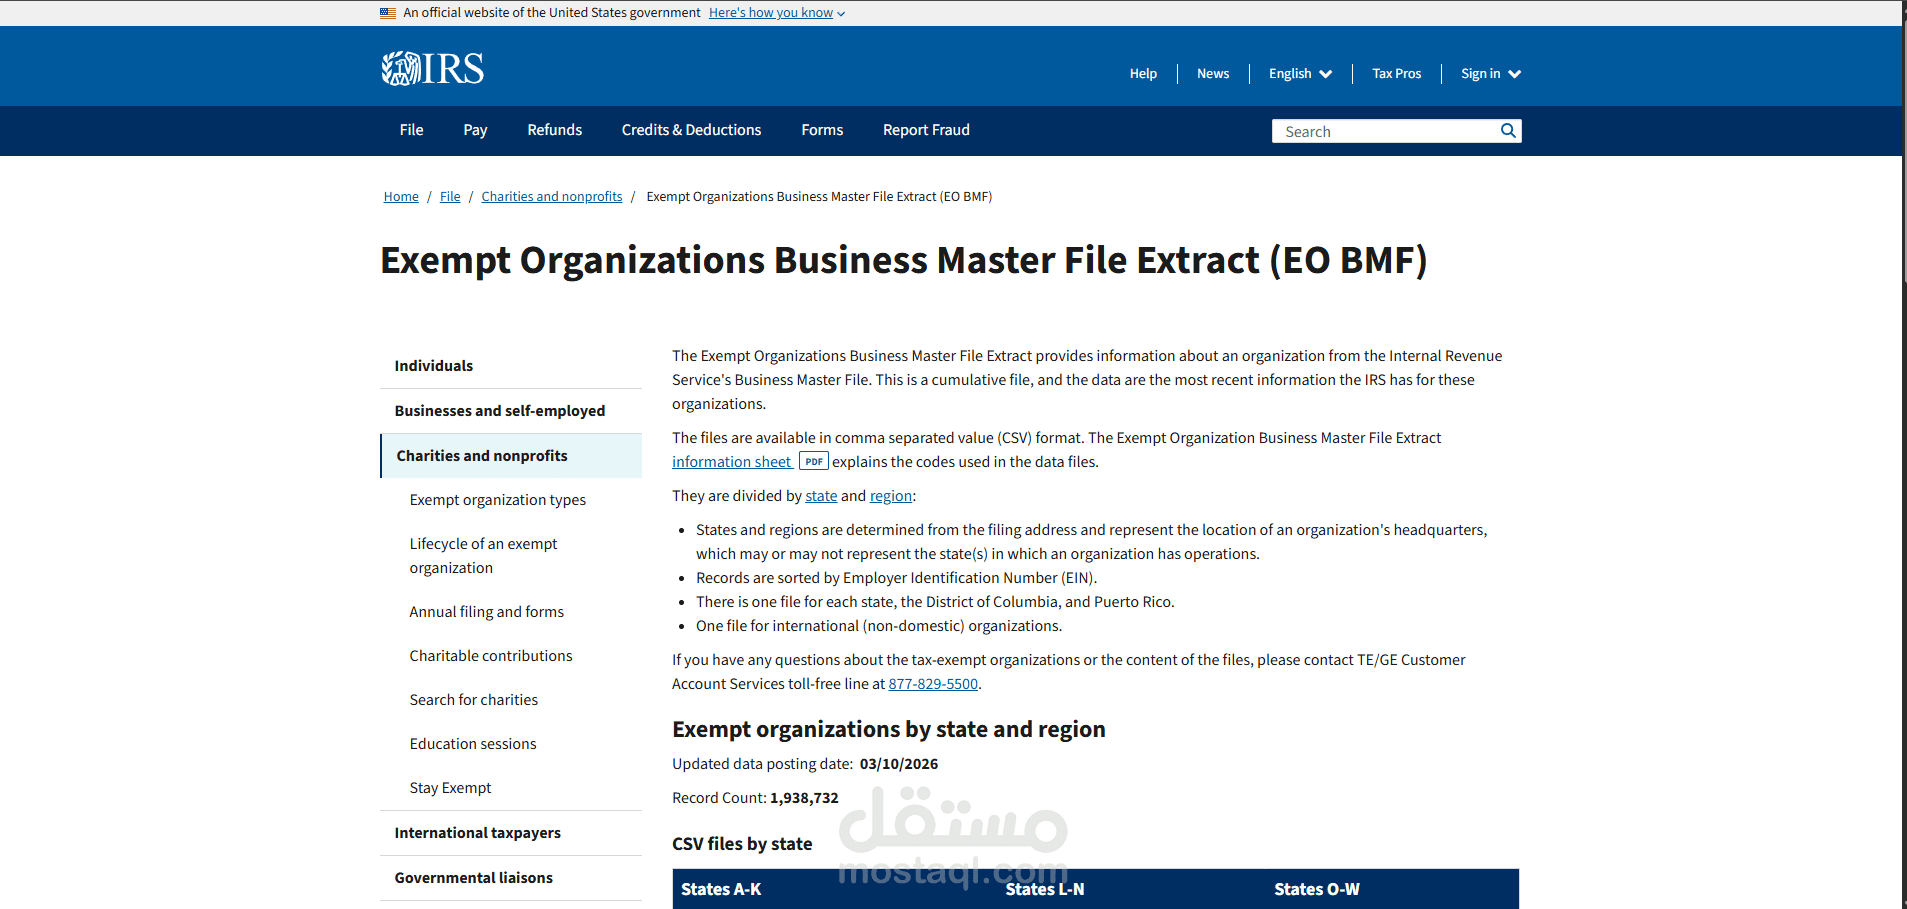Image resolution: width=1907 pixels, height=909 pixels.
Task: Click the search magnifier icon
Action: 1508,131
